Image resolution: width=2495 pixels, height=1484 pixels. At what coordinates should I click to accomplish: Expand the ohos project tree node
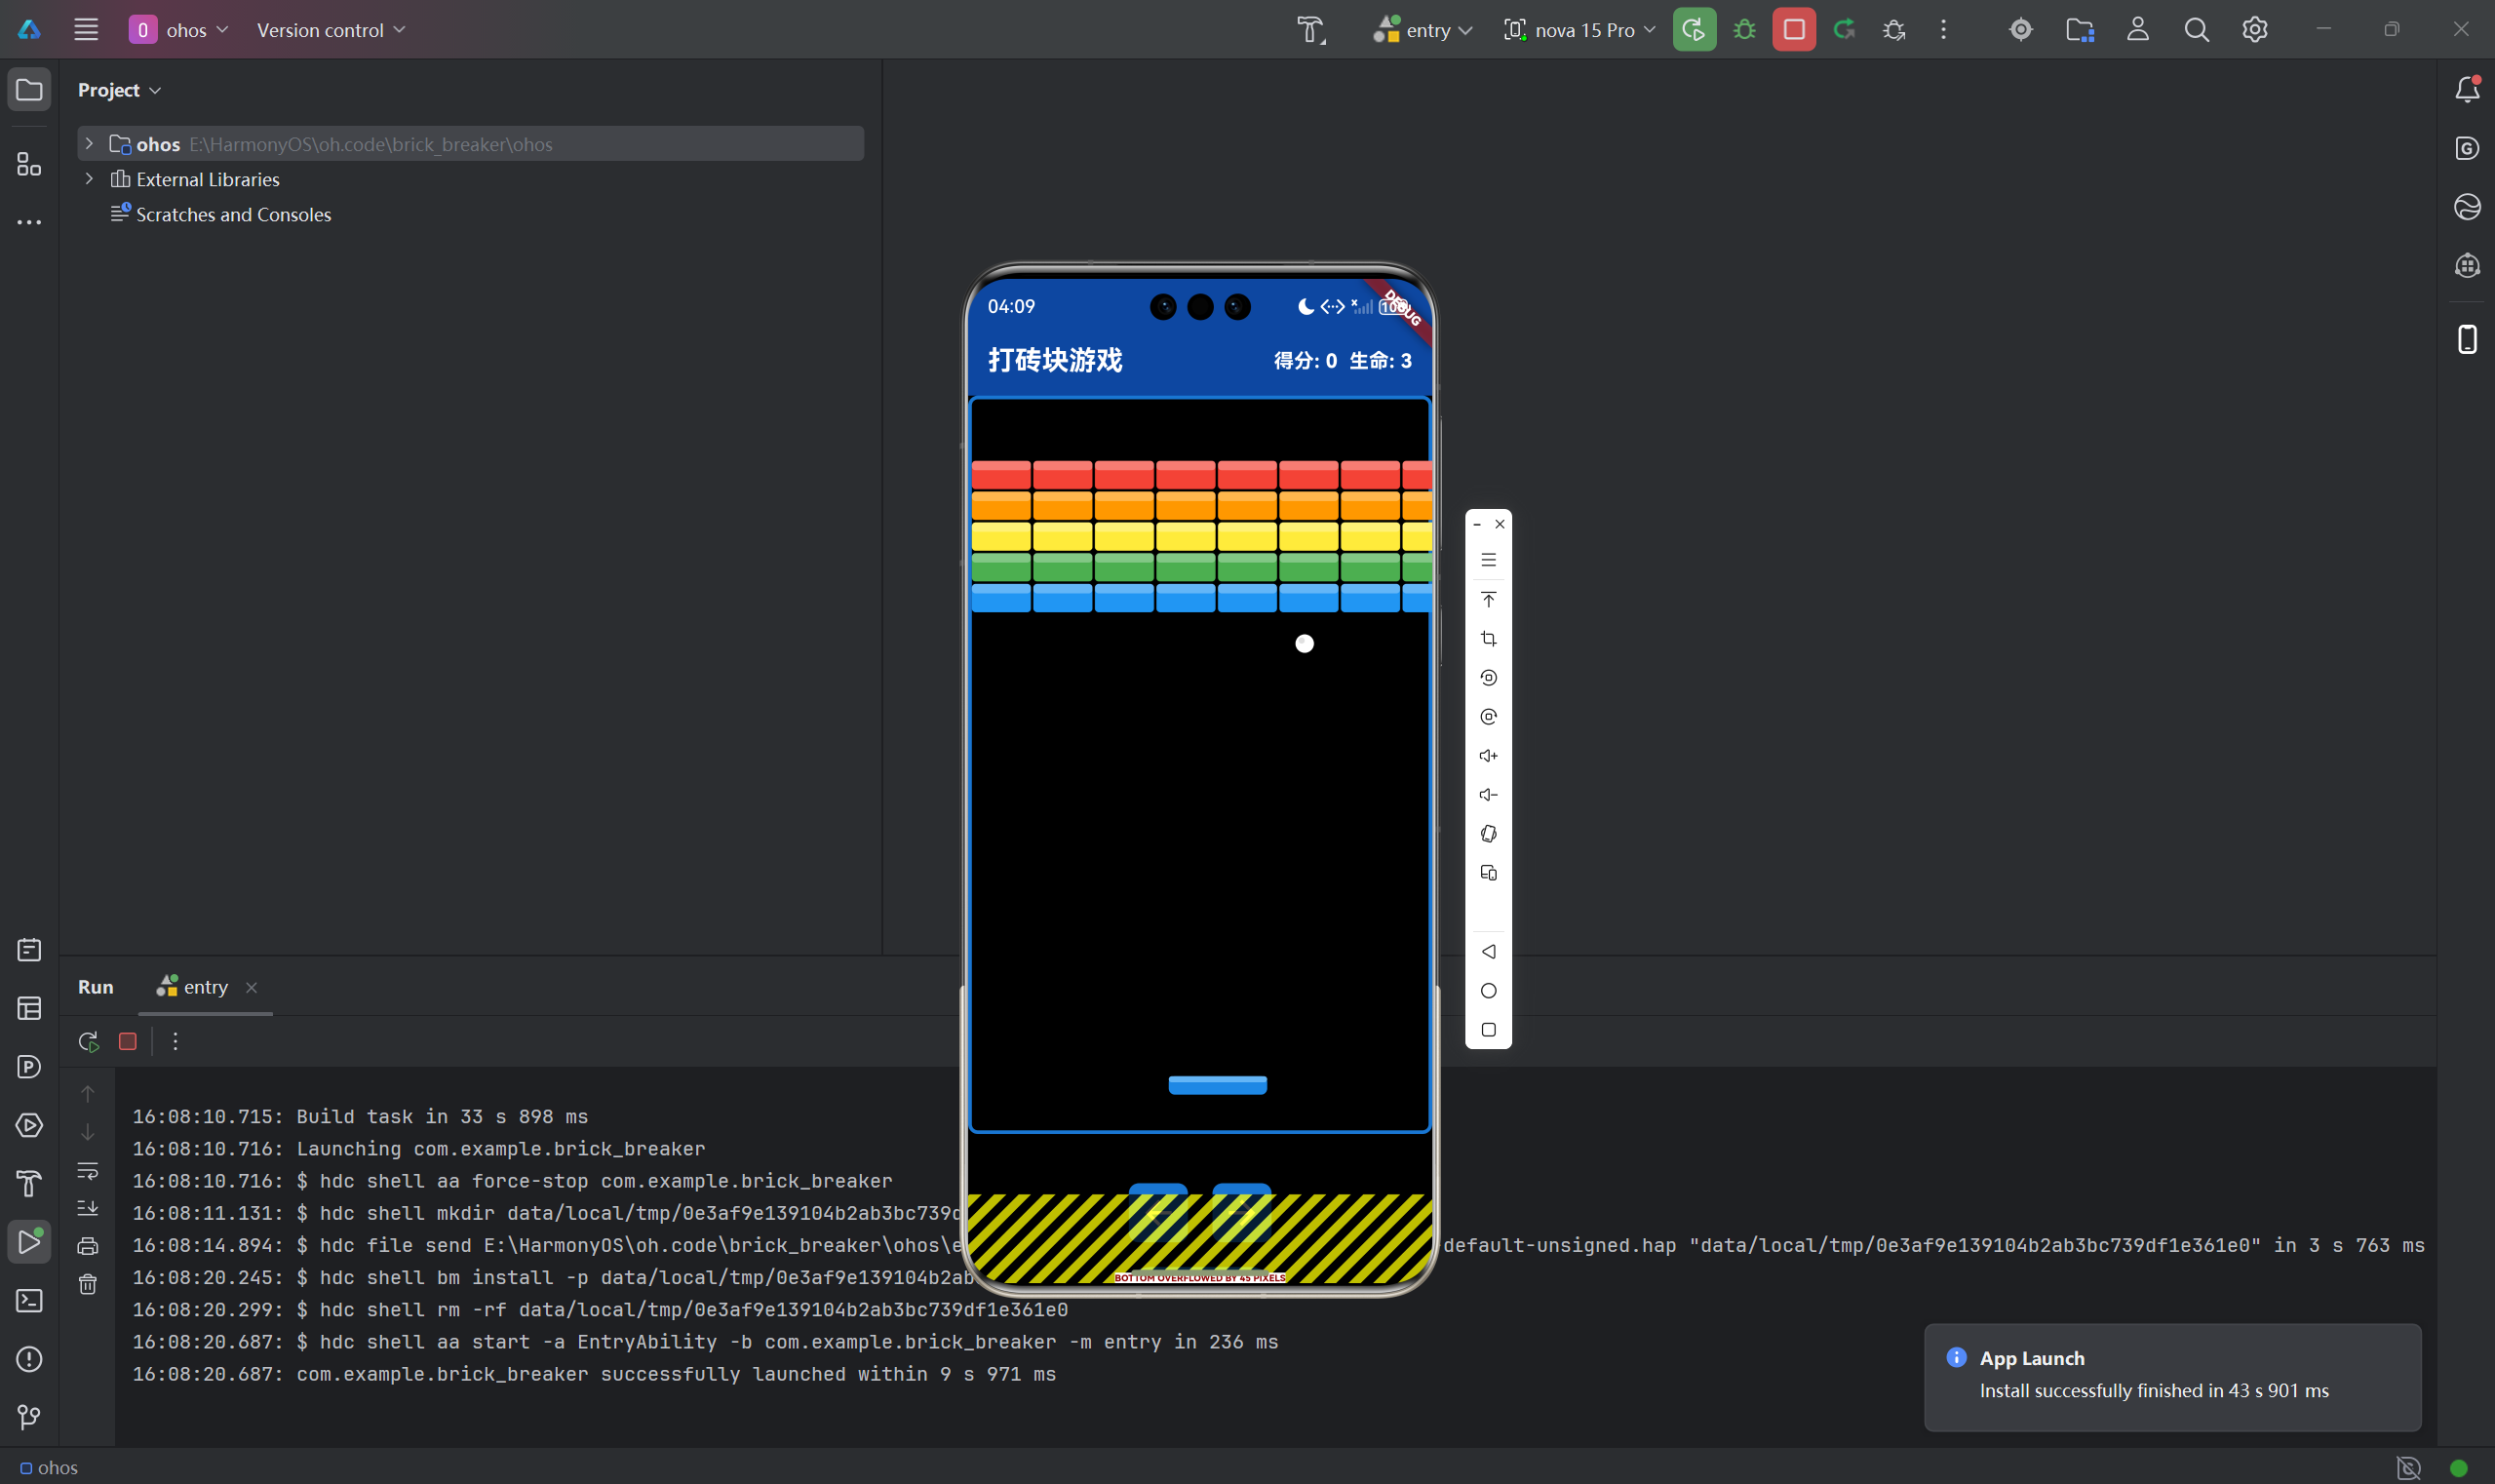[89, 143]
